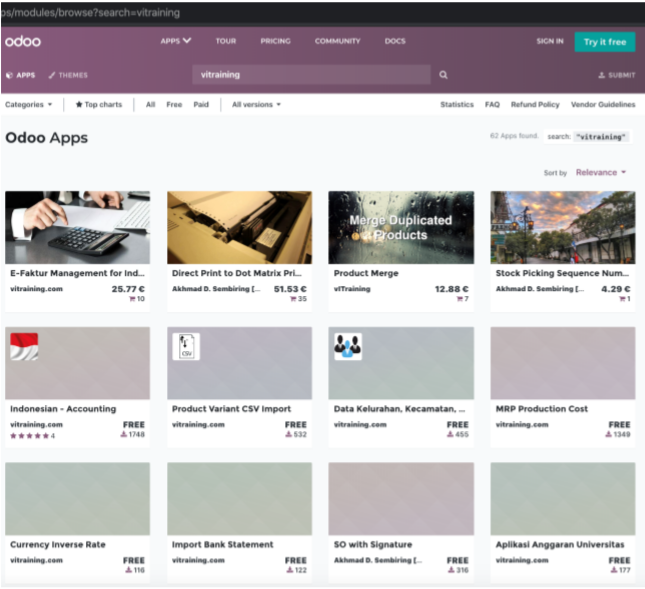Open the E-Faktur Management calculator thumbnail

77,227
